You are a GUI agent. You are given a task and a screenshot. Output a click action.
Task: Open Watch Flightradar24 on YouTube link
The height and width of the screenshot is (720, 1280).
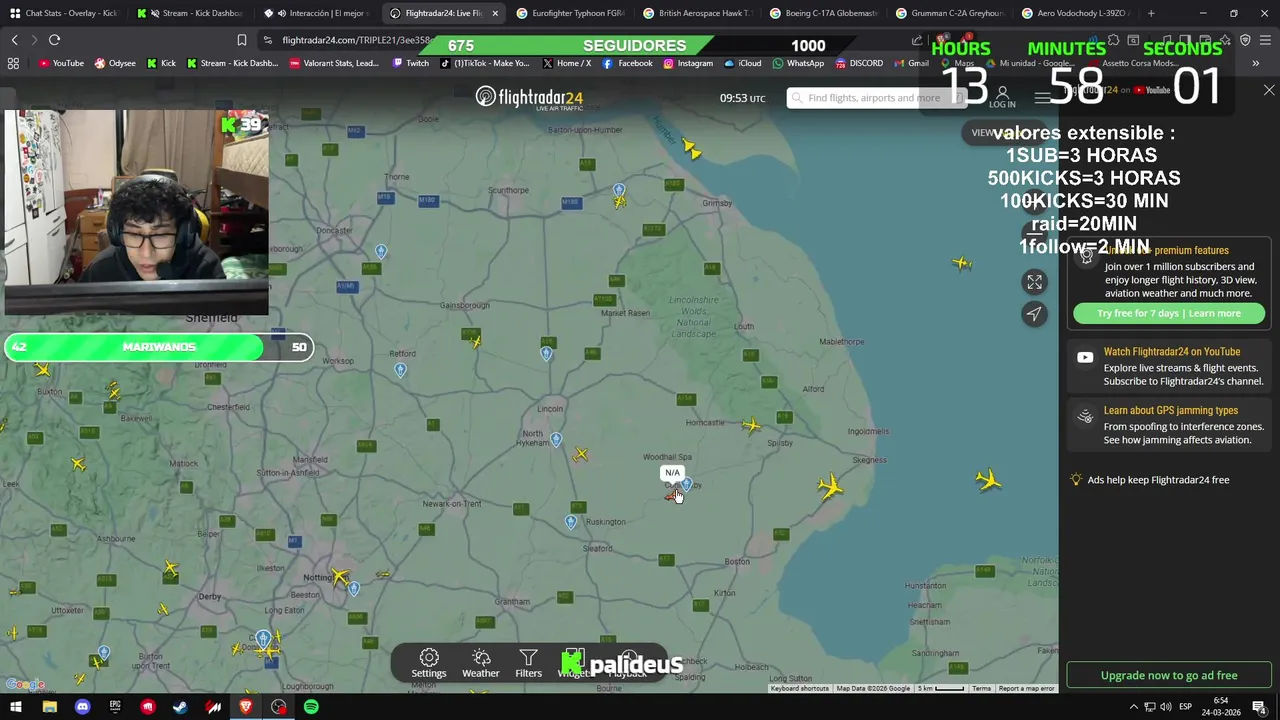click(1171, 352)
